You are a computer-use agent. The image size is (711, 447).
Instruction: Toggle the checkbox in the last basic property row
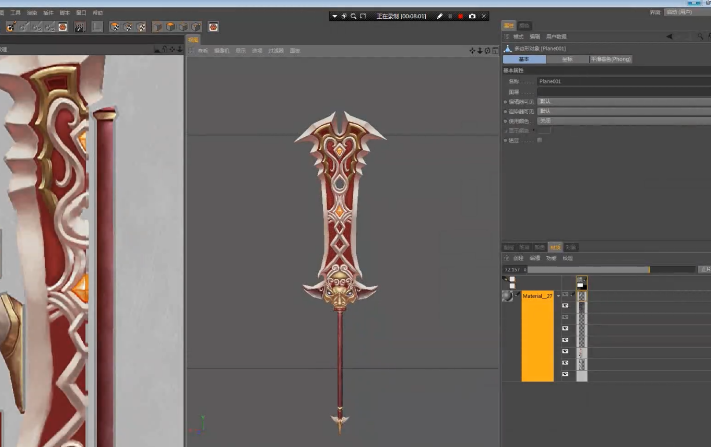[x=540, y=140]
